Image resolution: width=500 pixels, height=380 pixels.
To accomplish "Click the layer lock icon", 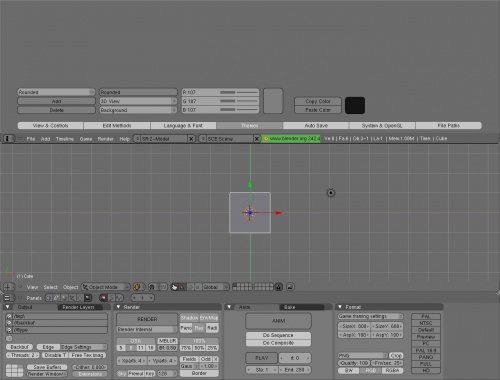I will [279, 287].
